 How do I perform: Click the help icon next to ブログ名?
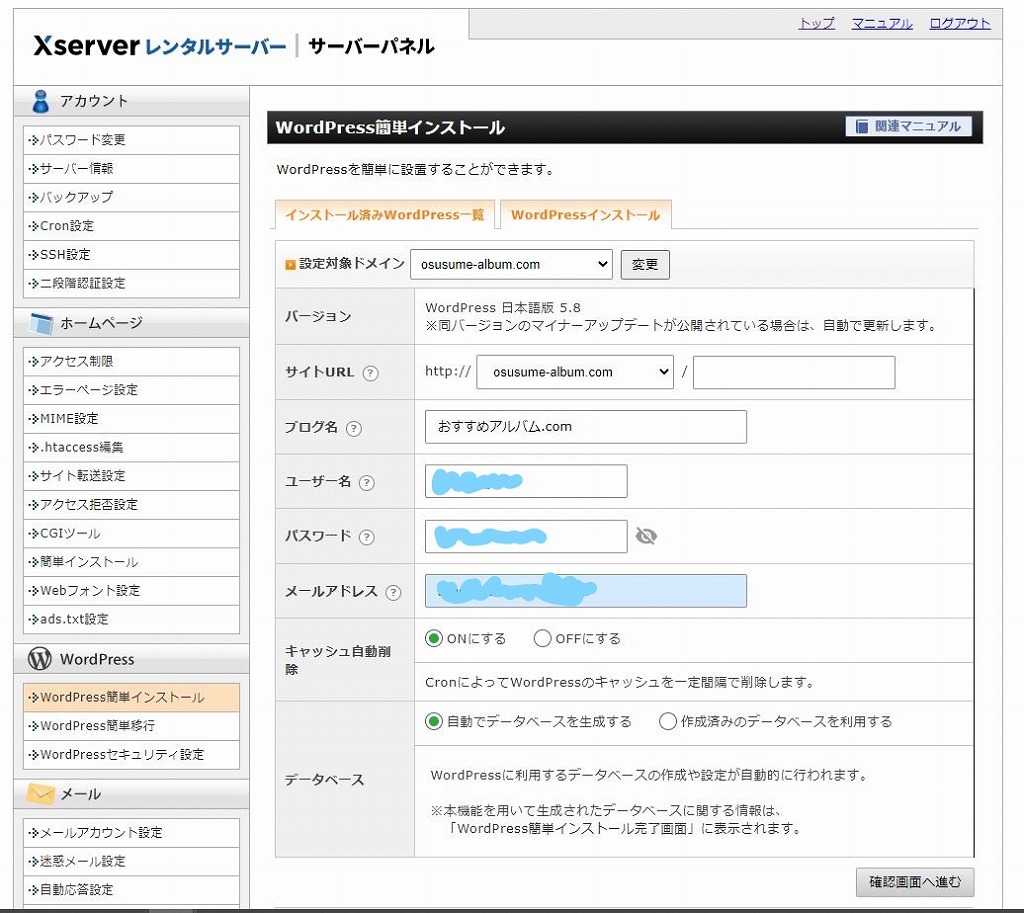(x=353, y=428)
